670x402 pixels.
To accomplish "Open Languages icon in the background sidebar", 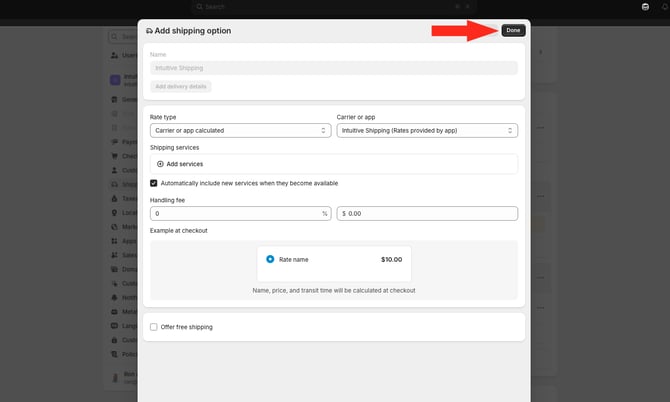I will pos(114,326).
